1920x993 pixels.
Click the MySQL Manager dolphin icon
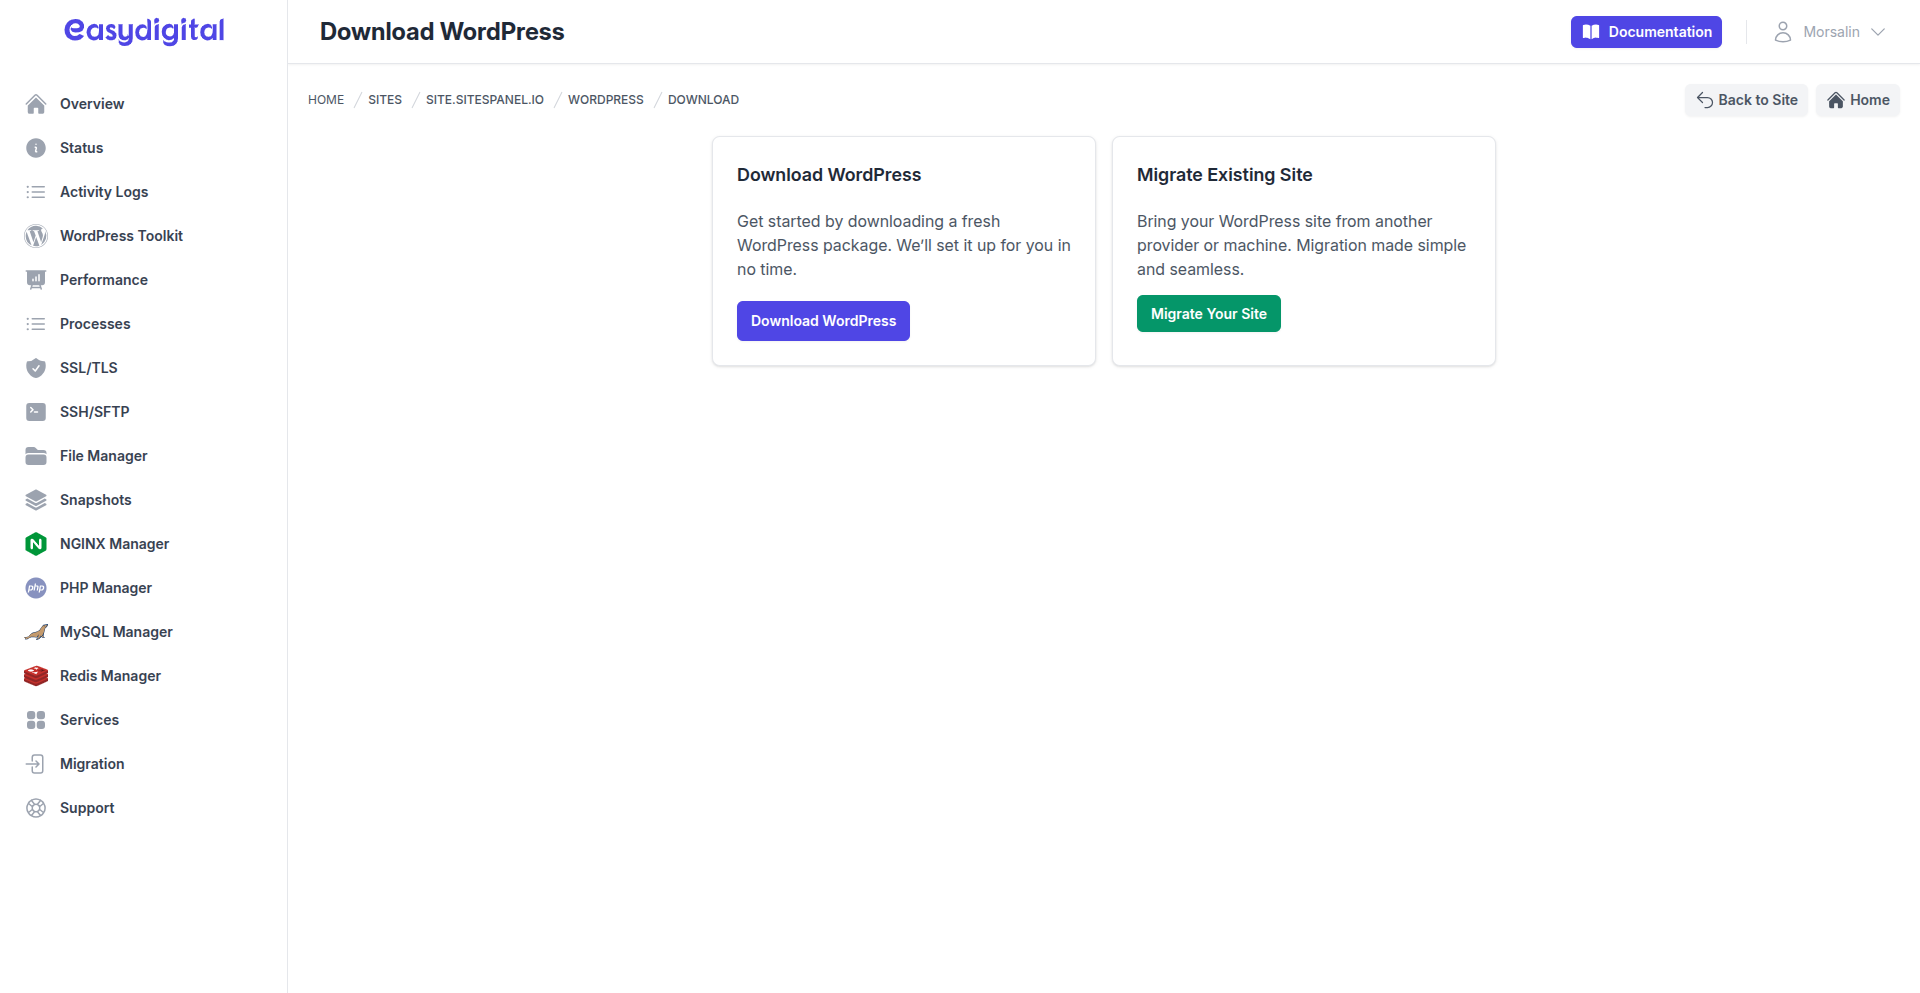(x=36, y=631)
